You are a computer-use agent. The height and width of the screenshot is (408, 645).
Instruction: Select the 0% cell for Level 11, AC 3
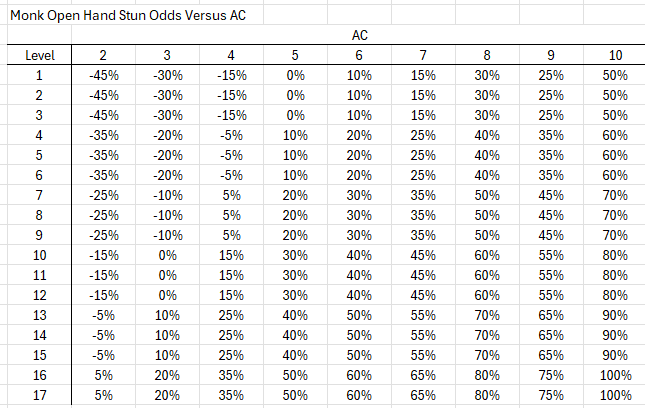(x=167, y=275)
